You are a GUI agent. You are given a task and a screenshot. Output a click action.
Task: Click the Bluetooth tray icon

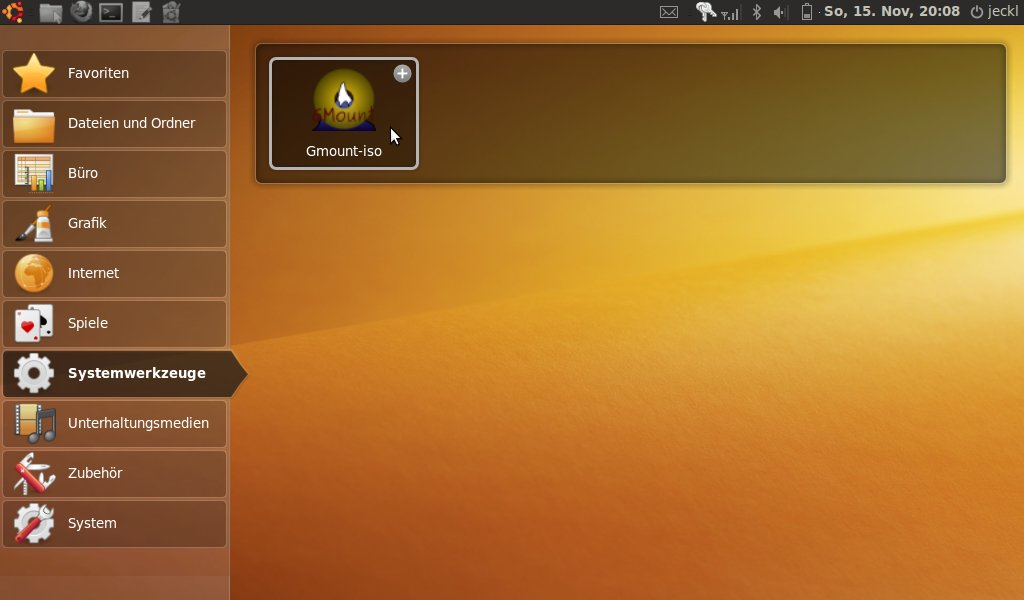756,12
